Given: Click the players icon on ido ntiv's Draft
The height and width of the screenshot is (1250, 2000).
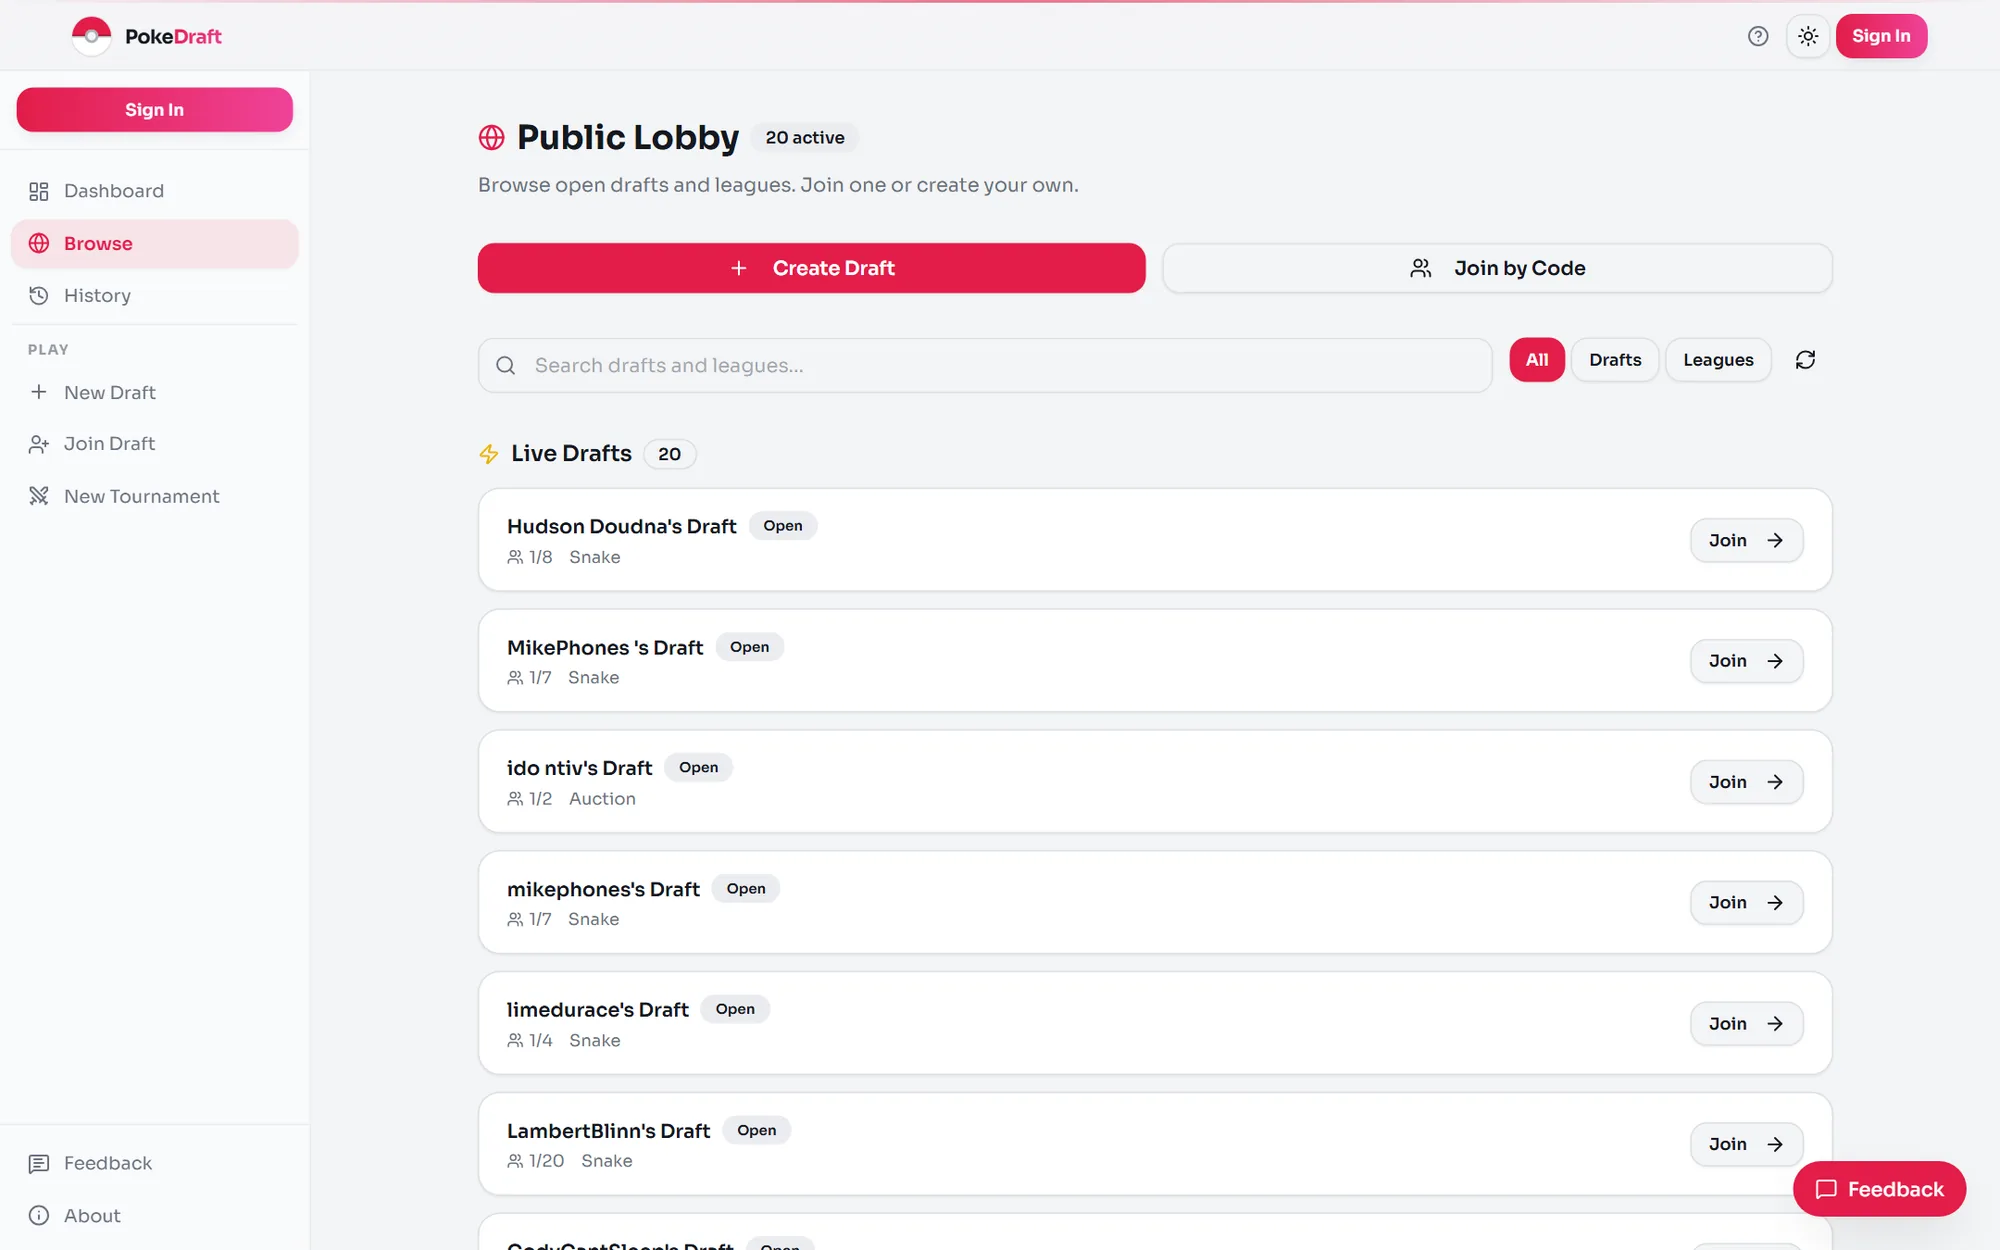Looking at the screenshot, I should [x=515, y=799].
